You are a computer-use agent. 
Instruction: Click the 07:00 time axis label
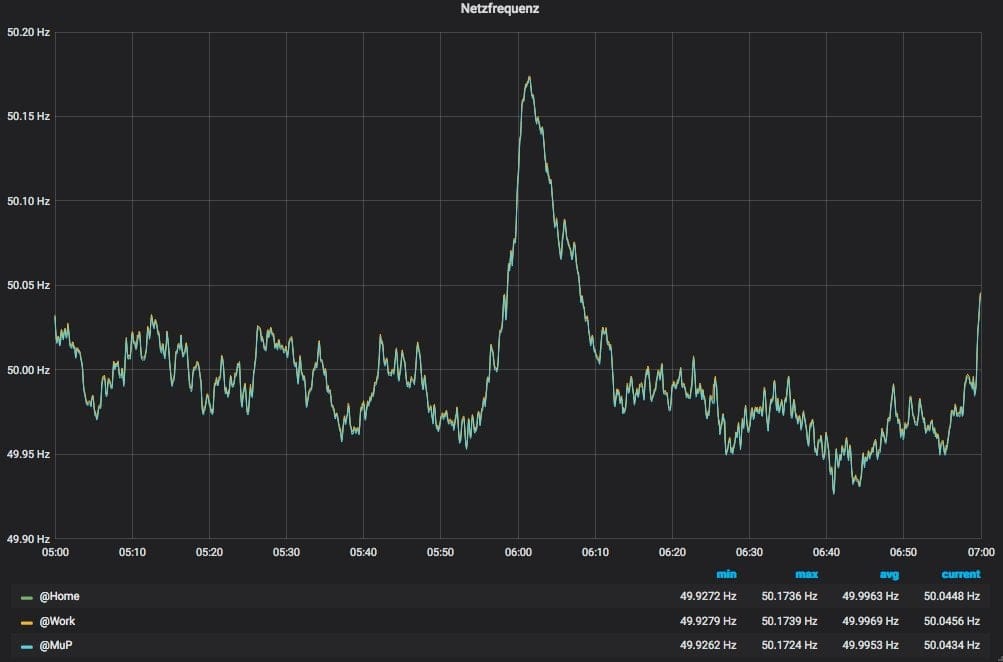980,552
